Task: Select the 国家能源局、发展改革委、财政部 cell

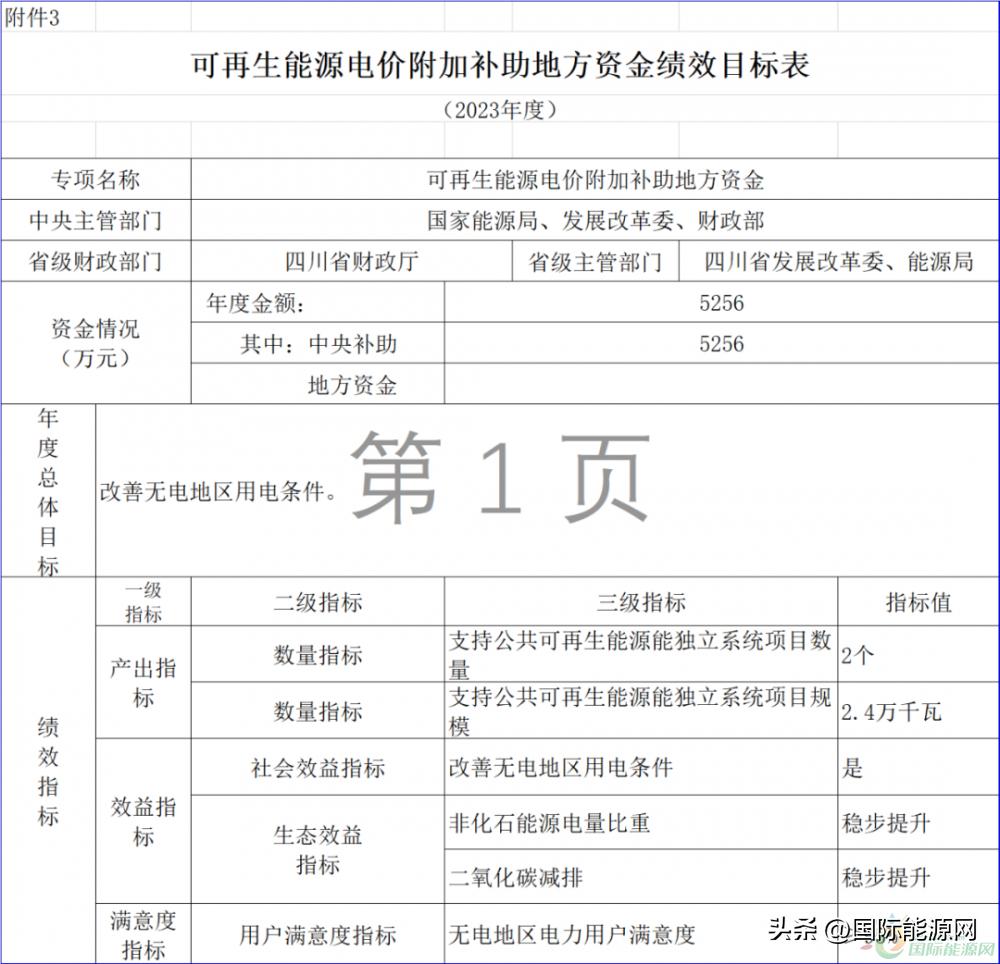Action: (595, 220)
